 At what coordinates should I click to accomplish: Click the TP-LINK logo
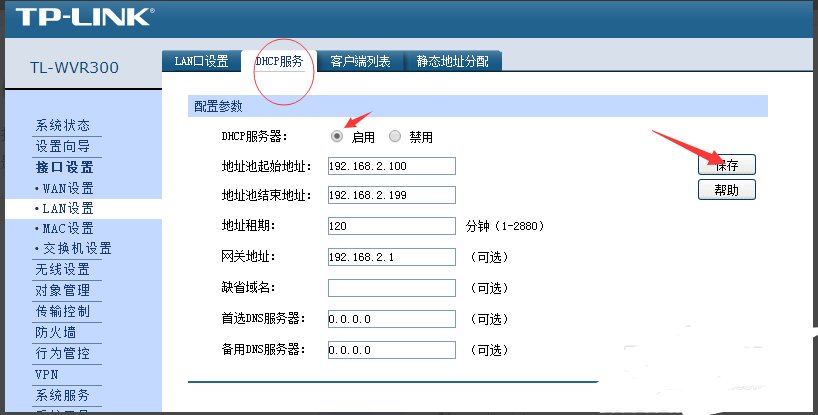point(85,17)
